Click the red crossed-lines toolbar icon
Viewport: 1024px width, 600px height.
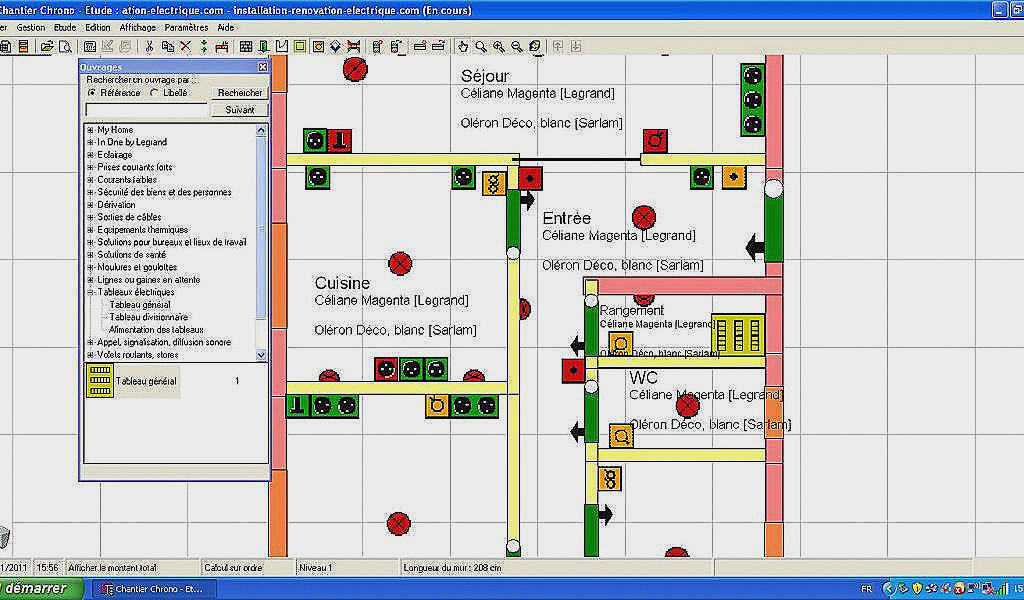coord(353,46)
